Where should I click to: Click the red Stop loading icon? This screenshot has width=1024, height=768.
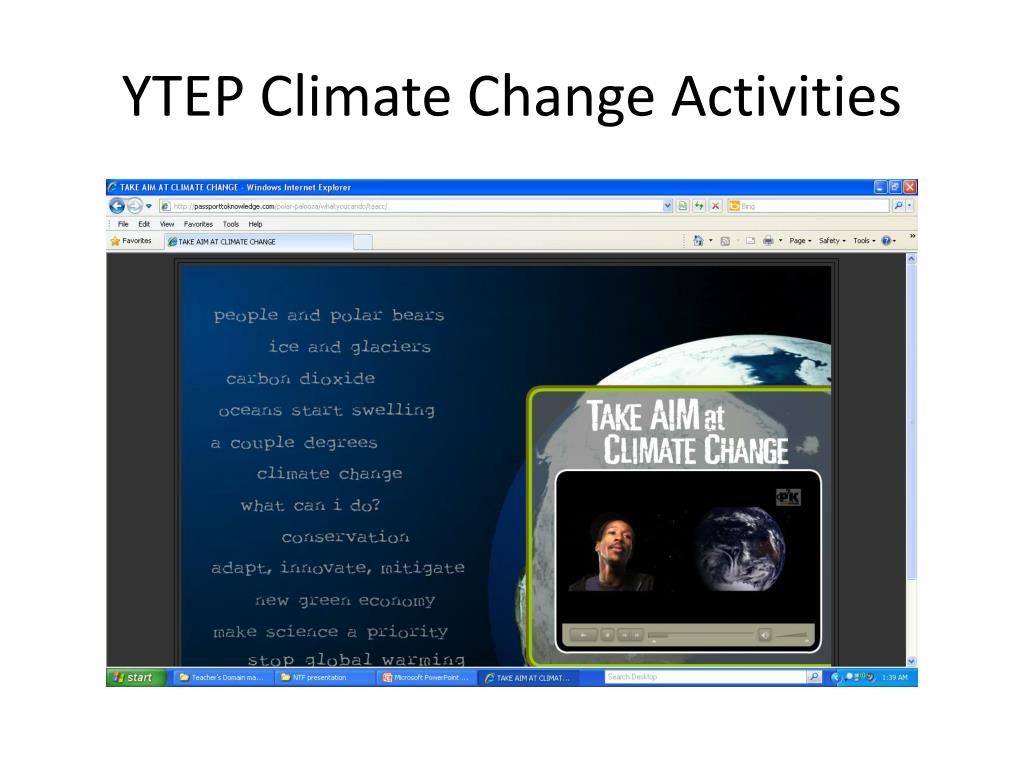tap(716, 206)
